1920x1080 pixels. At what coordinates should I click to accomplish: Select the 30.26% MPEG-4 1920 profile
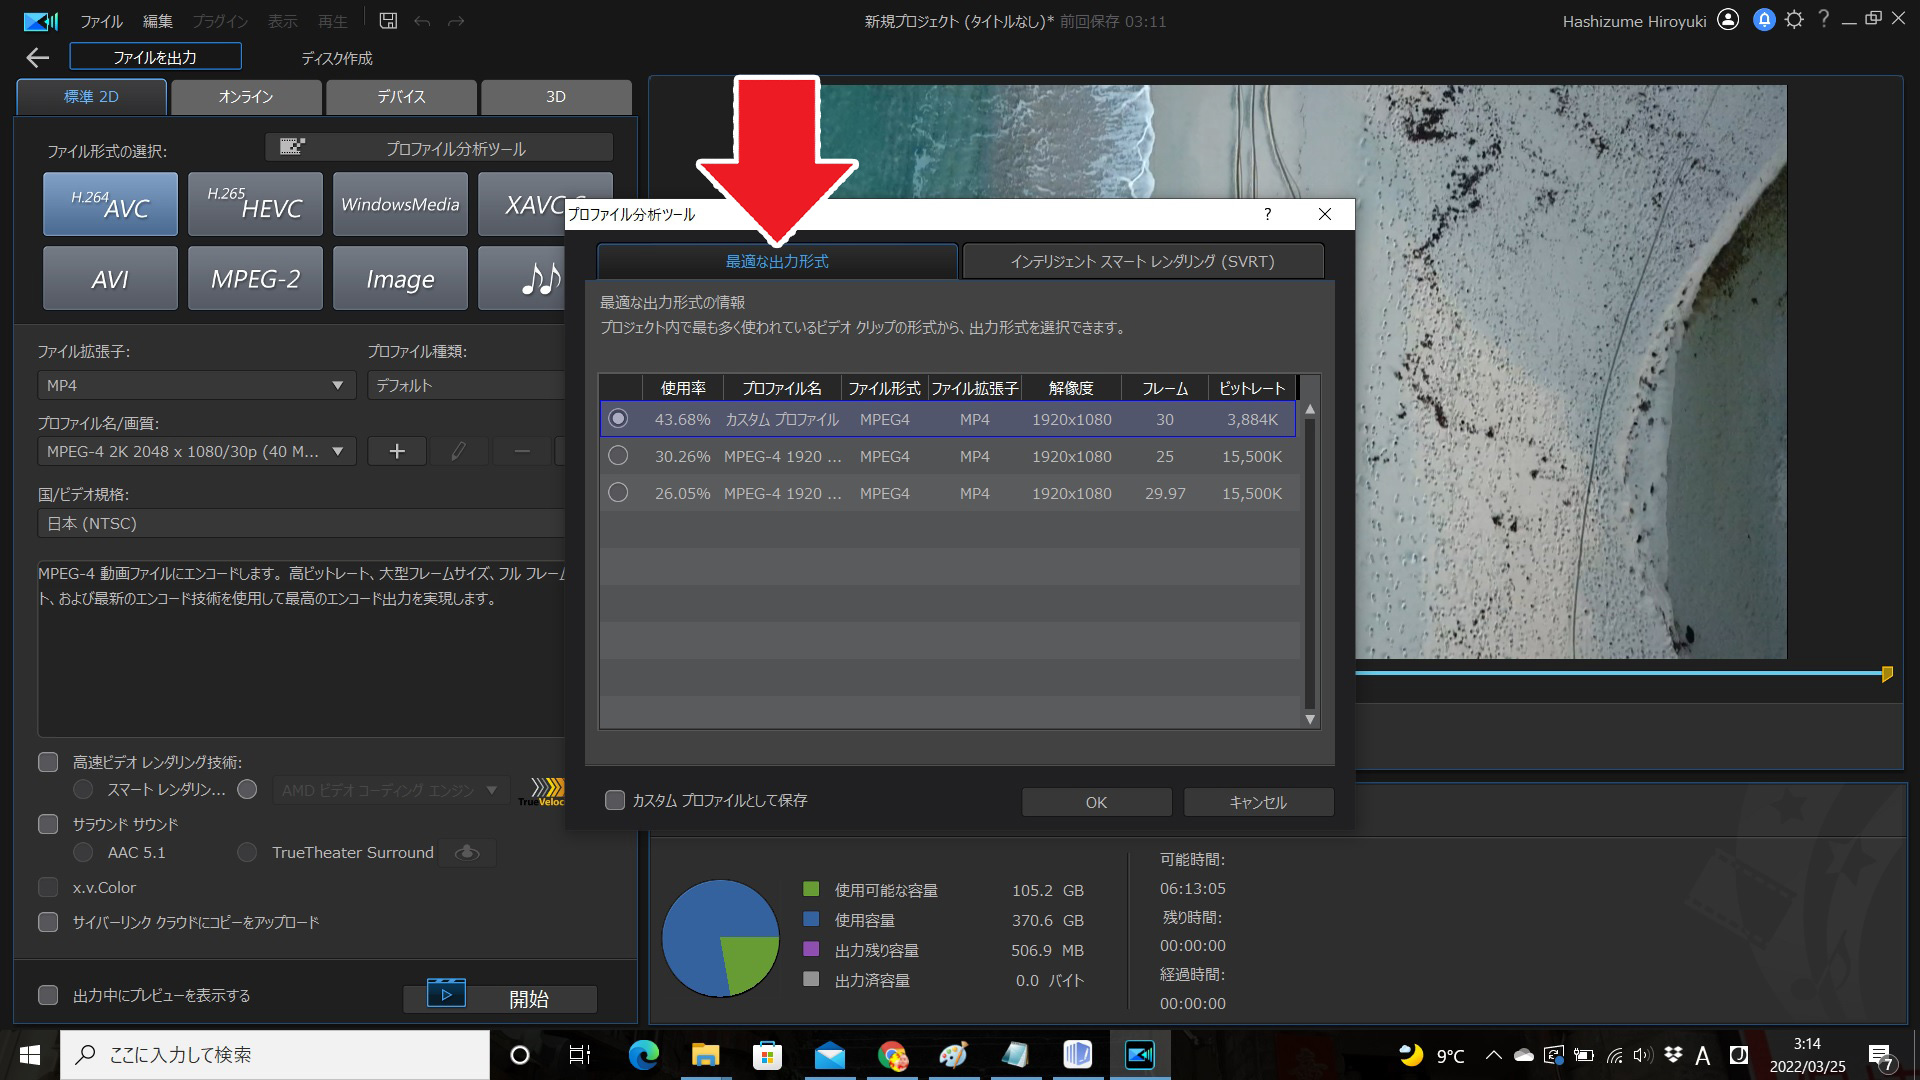coord(617,456)
